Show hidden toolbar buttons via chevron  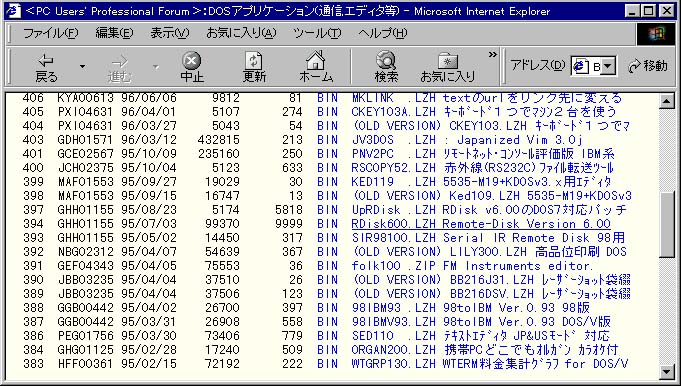[x=492, y=55]
